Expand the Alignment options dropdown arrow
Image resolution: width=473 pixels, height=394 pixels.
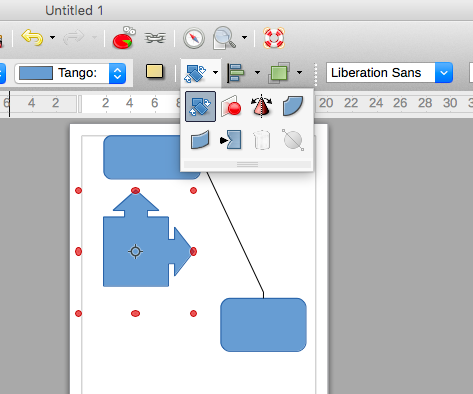[x=257, y=72]
